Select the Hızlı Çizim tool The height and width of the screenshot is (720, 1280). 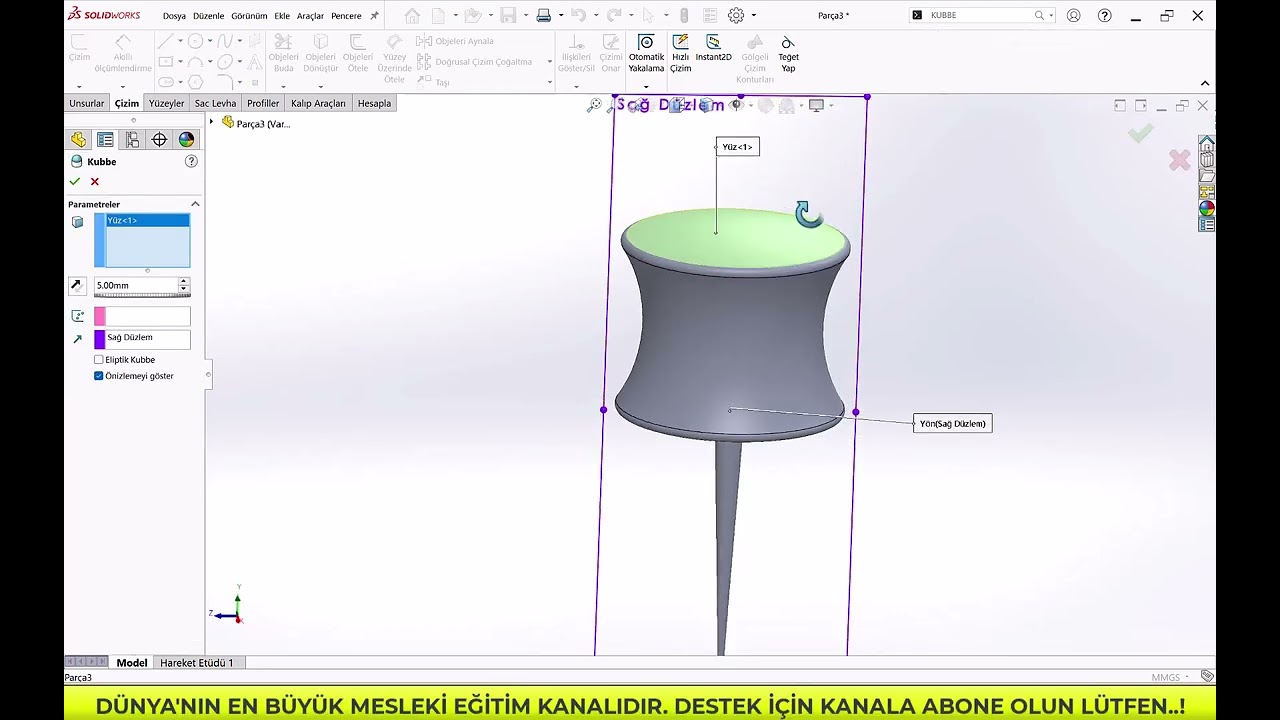point(680,54)
